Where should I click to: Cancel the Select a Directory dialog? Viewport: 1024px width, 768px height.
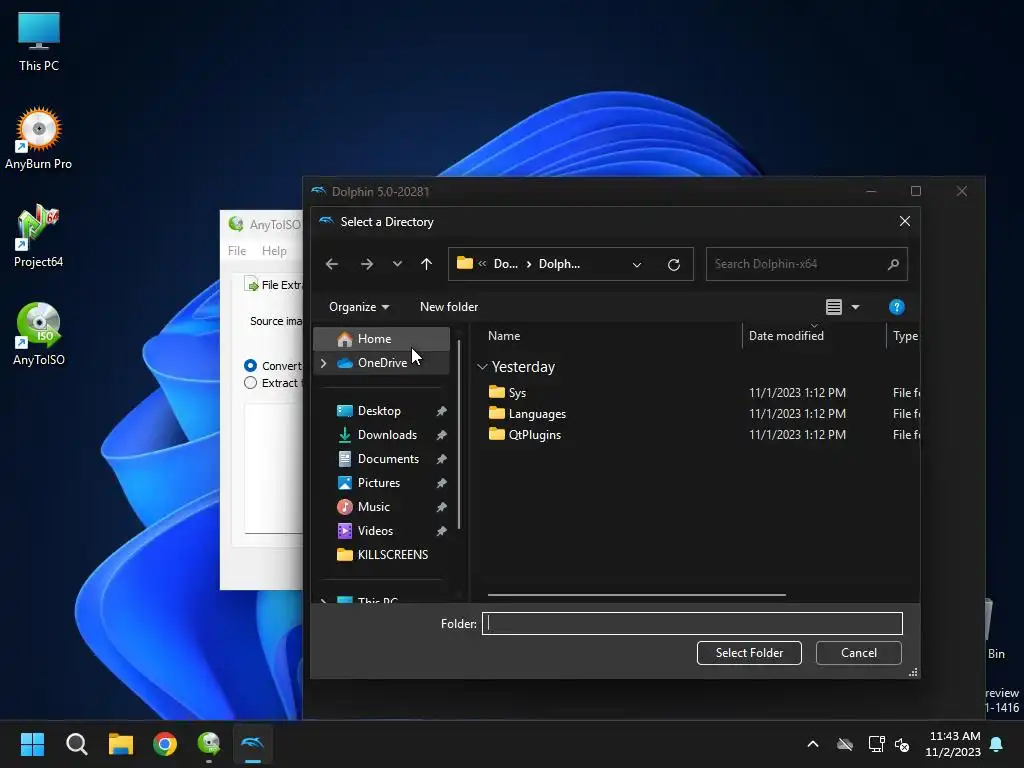tap(859, 653)
